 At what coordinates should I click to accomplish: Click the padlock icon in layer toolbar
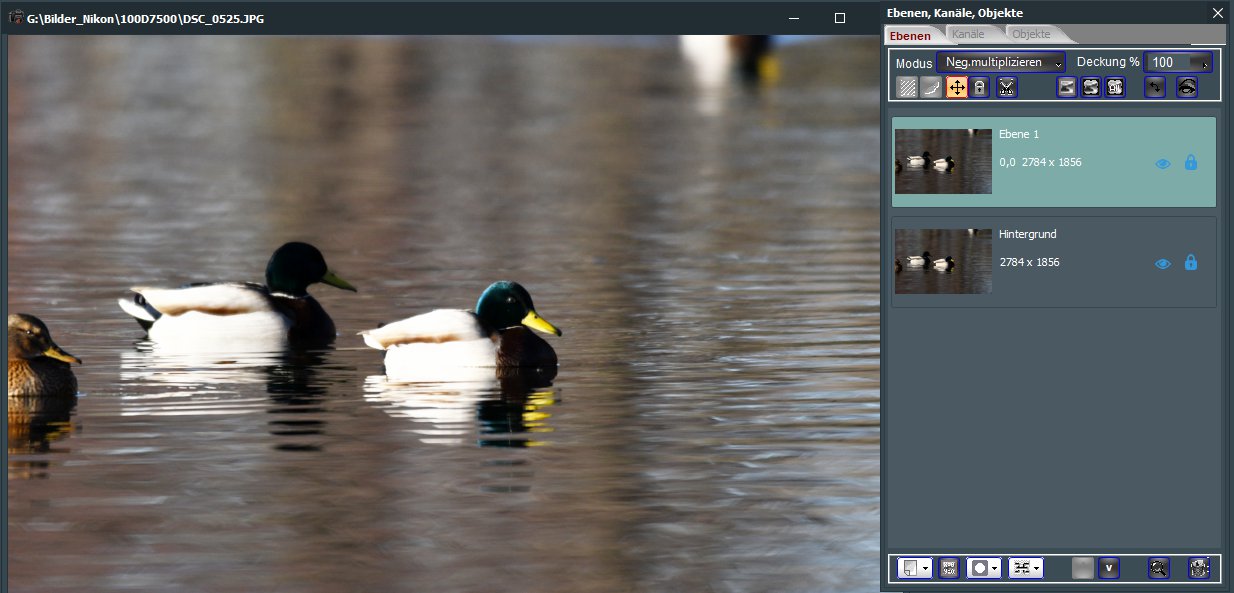[980, 87]
